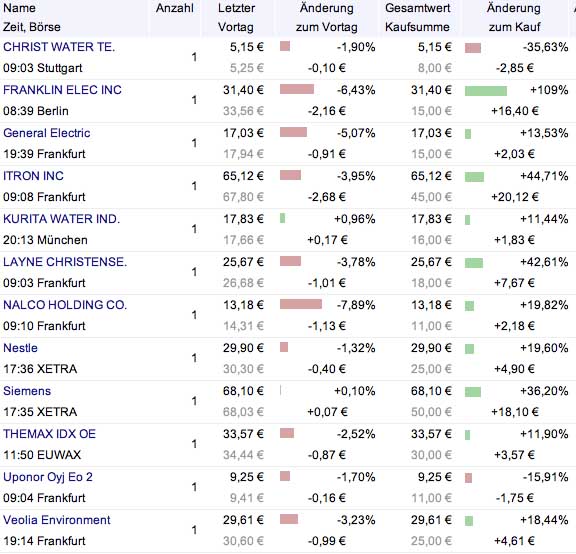Click the General Electric stock name
Screen dimensions: 576x554
coord(47,133)
